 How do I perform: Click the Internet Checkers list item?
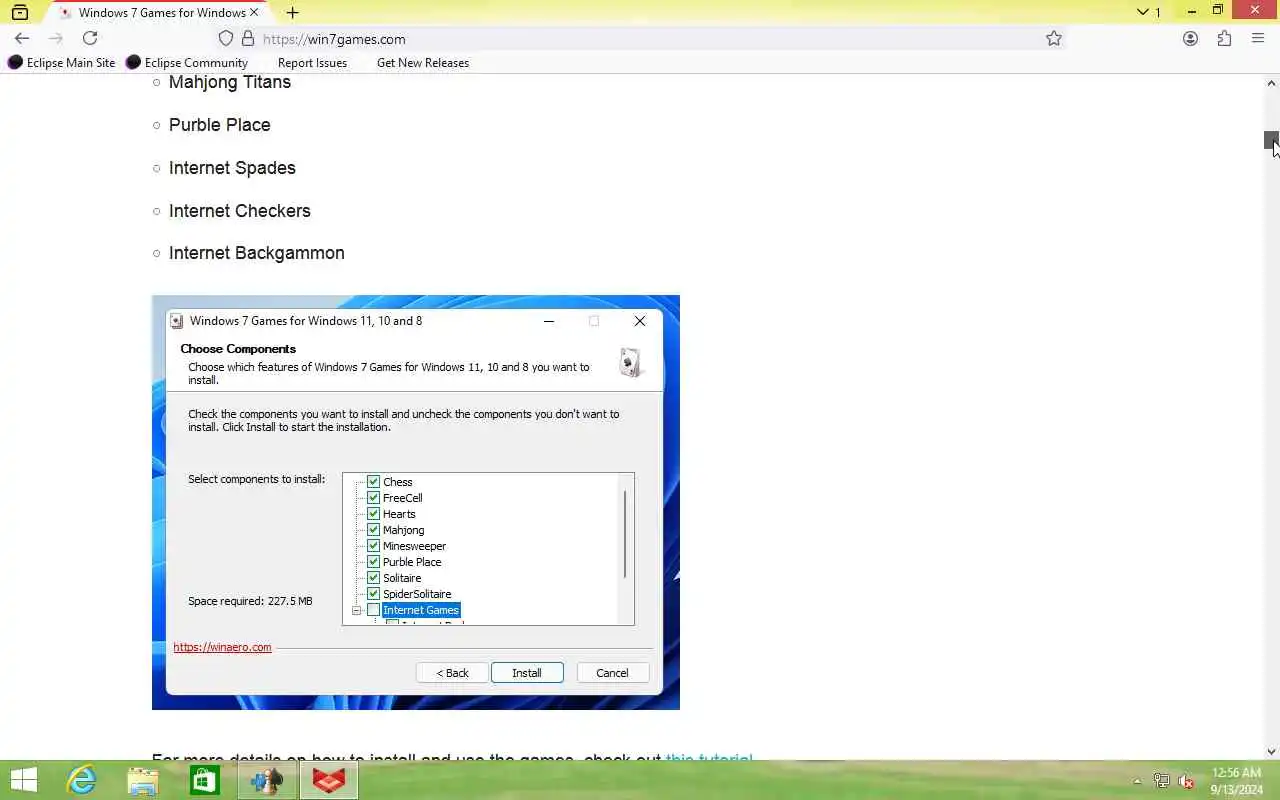240,211
